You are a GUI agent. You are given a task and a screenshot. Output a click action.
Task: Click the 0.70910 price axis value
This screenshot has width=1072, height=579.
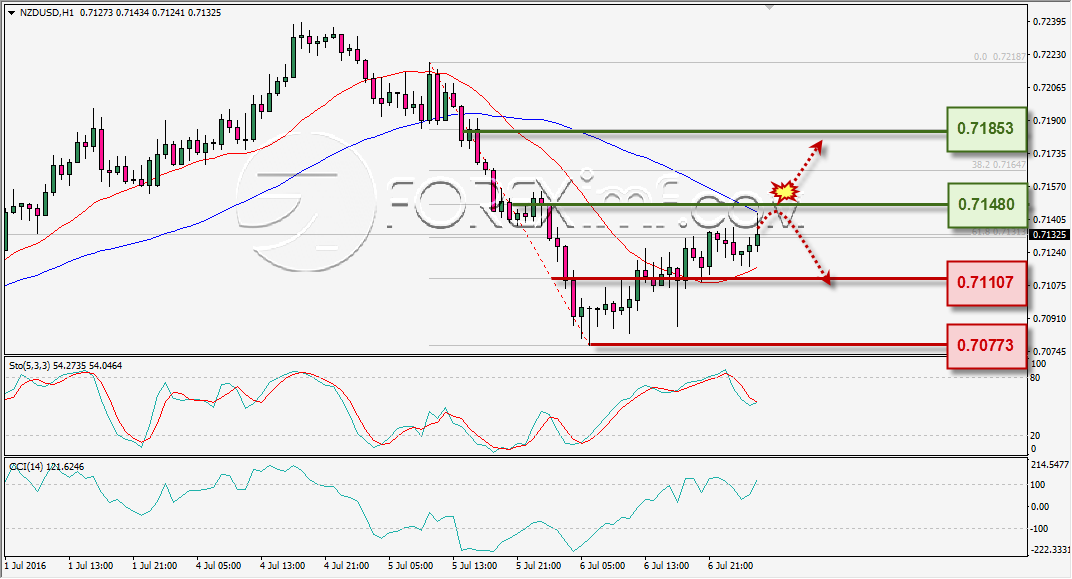(x=1049, y=319)
